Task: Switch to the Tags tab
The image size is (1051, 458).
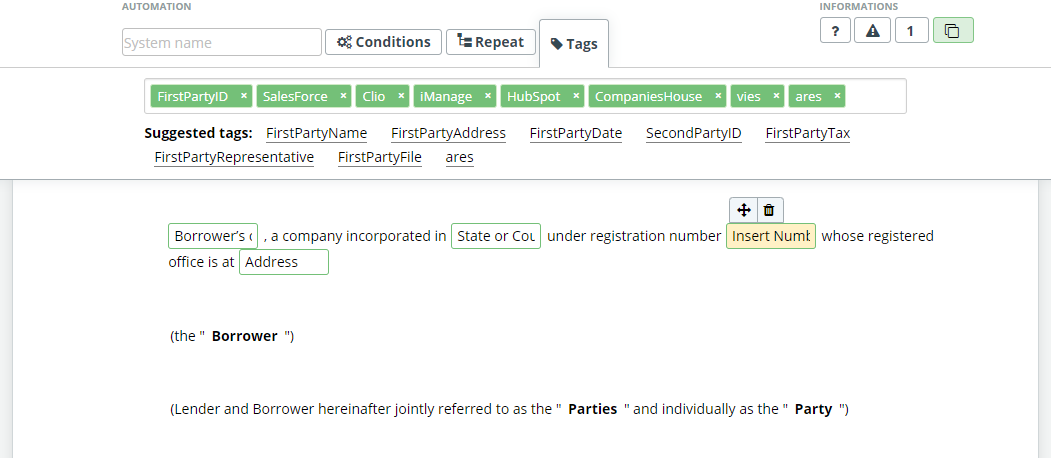Action: coord(574,44)
